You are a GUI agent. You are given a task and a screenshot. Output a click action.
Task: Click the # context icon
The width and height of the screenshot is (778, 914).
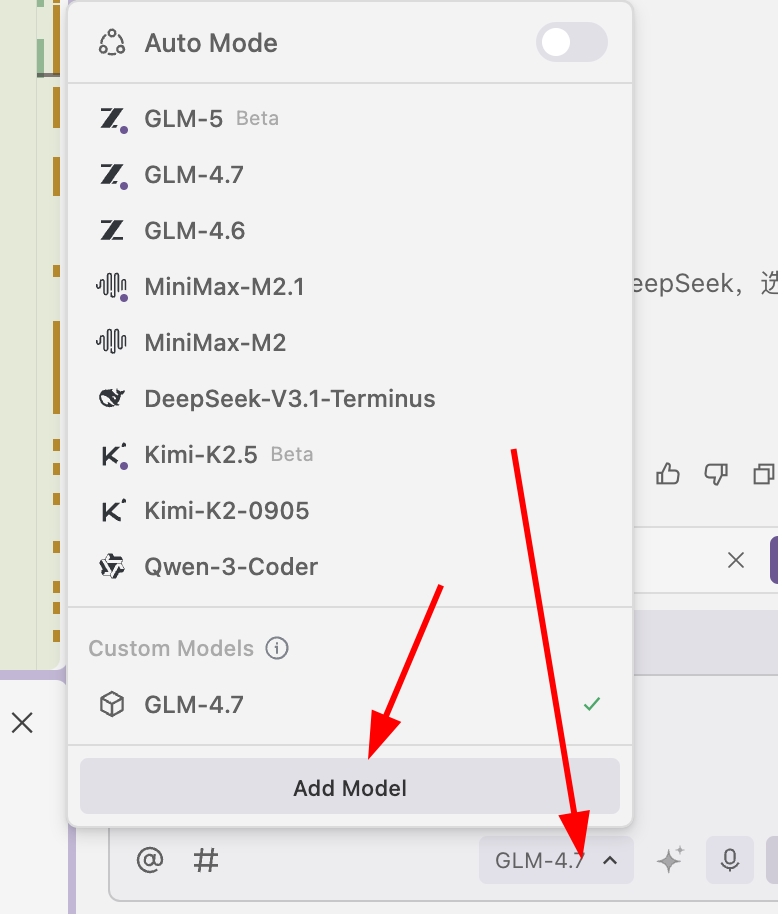point(206,860)
